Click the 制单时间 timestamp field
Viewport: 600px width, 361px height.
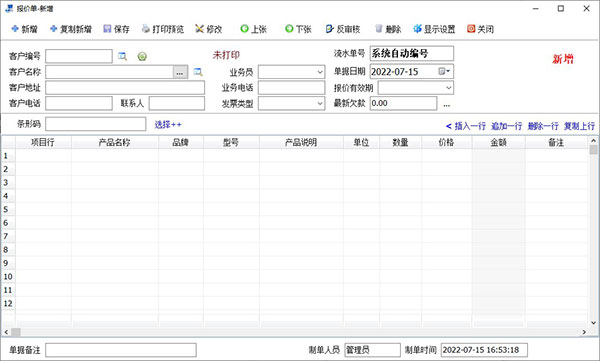click(x=484, y=350)
